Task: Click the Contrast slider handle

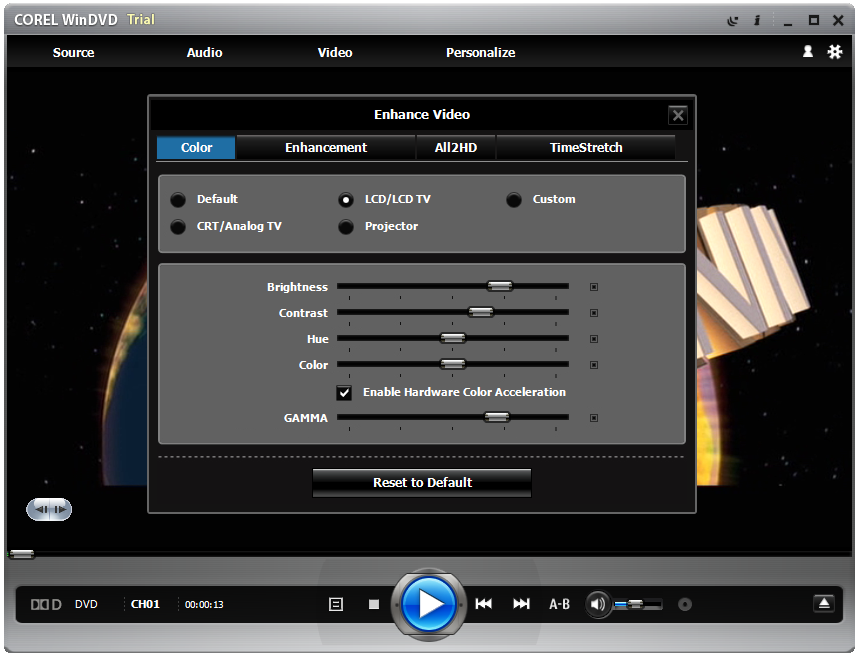Action: tap(481, 312)
